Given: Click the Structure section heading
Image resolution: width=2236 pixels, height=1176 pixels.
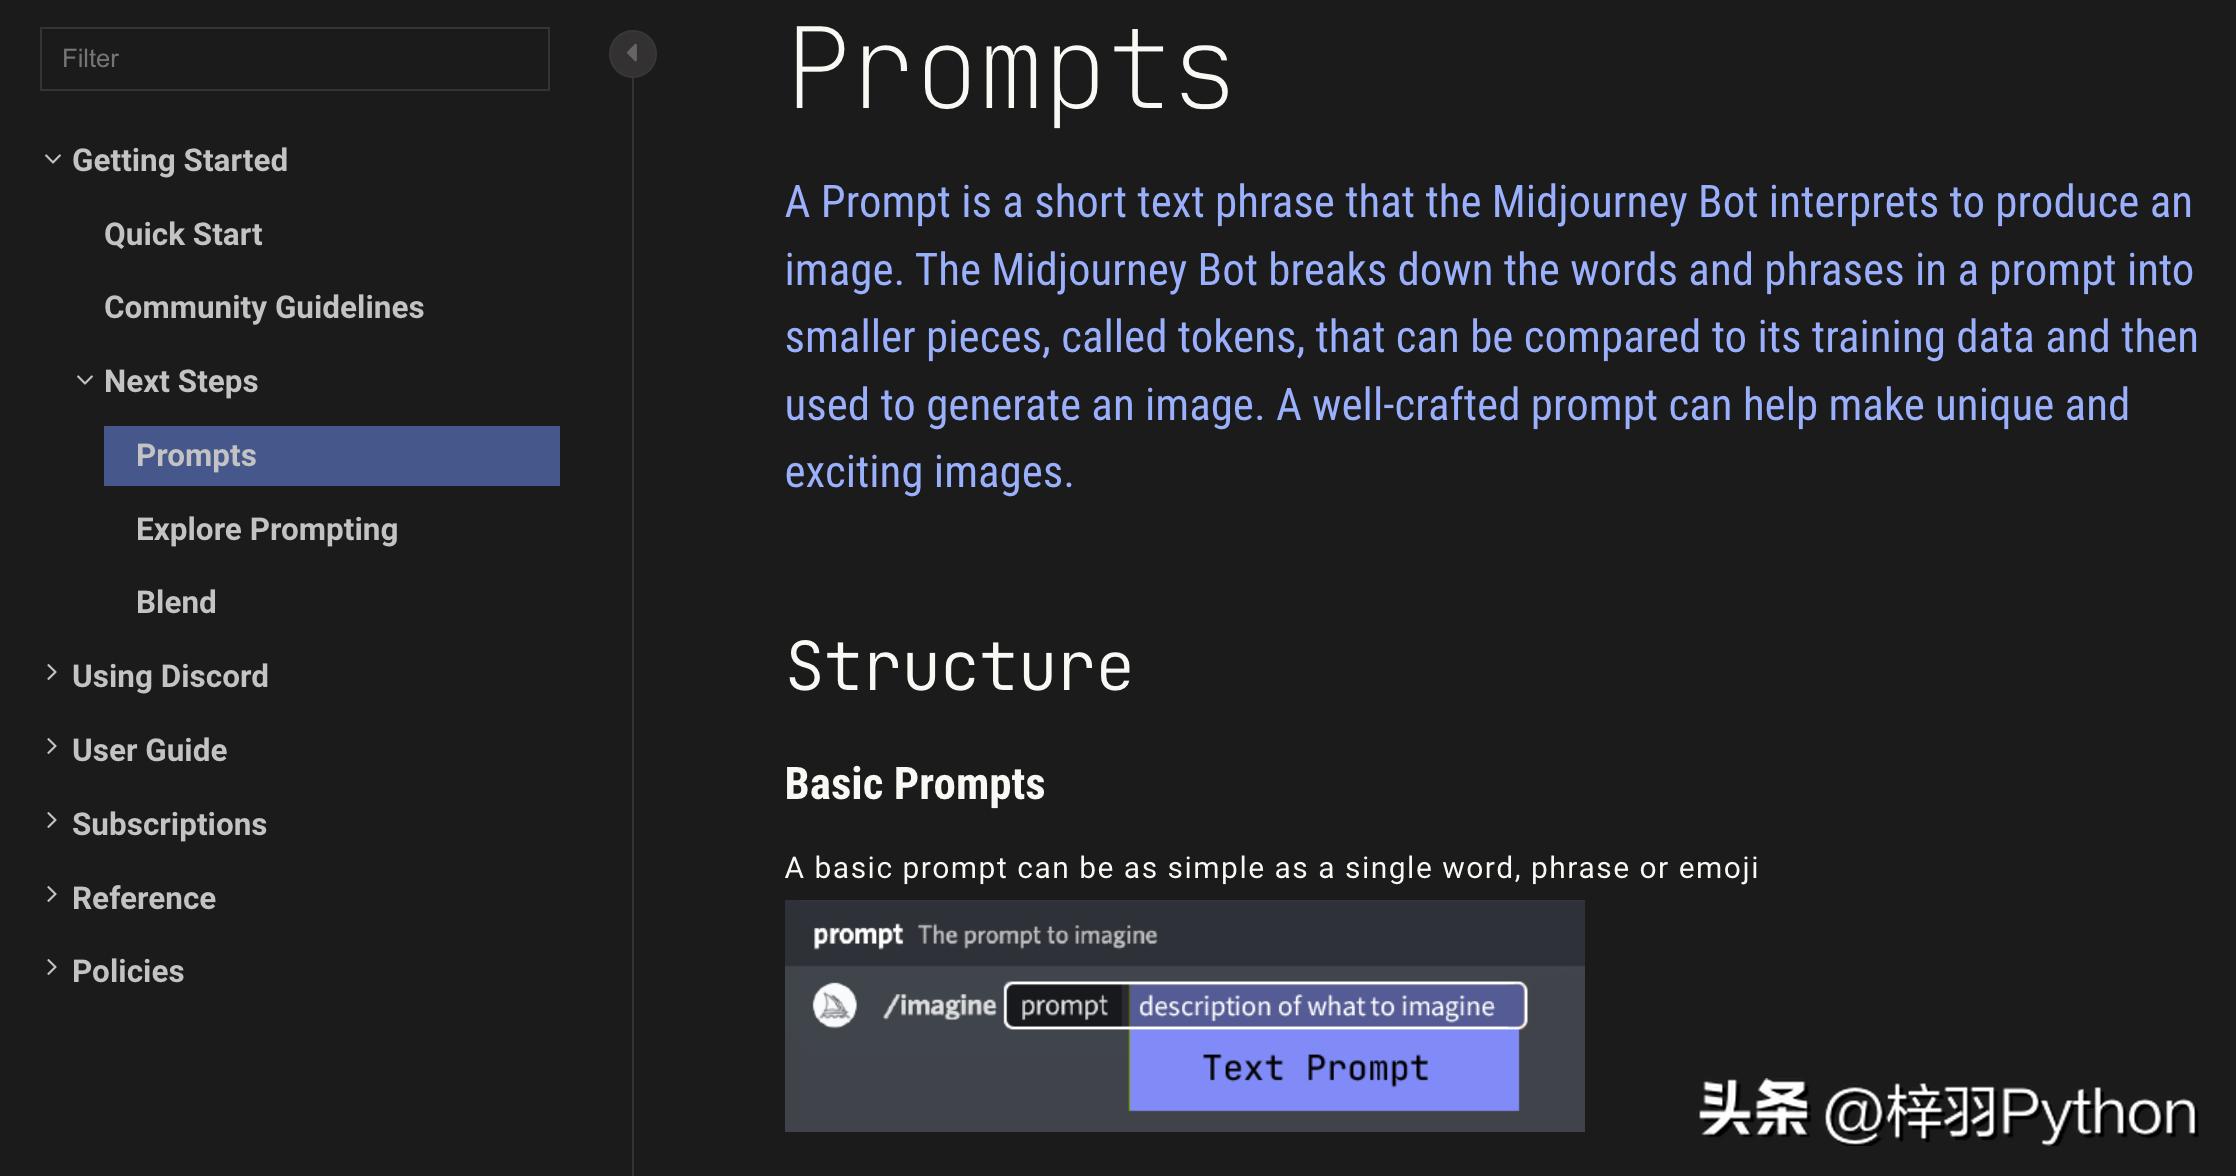Looking at the screenshot, I should pos(959,666).
